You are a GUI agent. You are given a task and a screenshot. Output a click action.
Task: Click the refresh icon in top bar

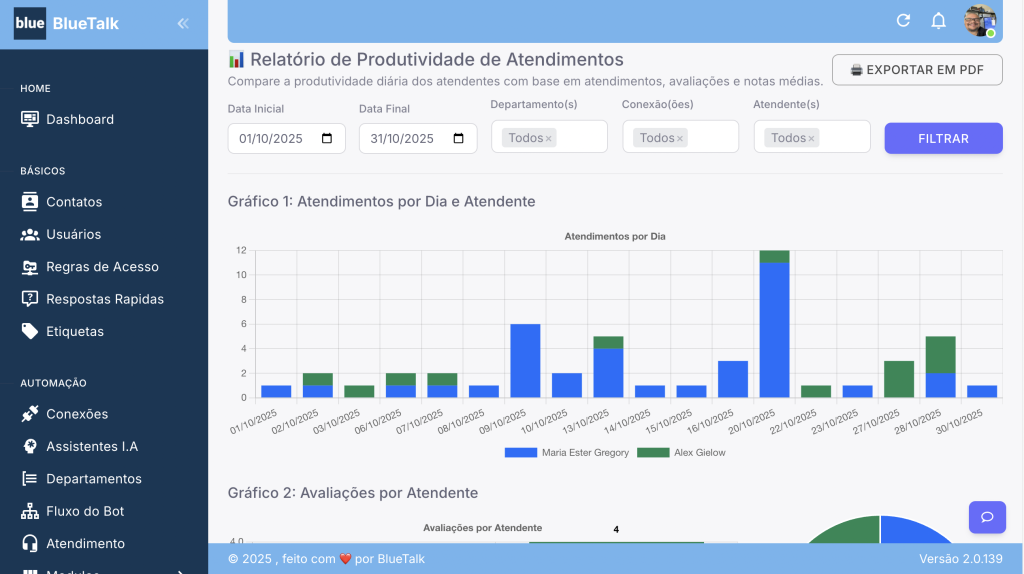tap(903, 21)
